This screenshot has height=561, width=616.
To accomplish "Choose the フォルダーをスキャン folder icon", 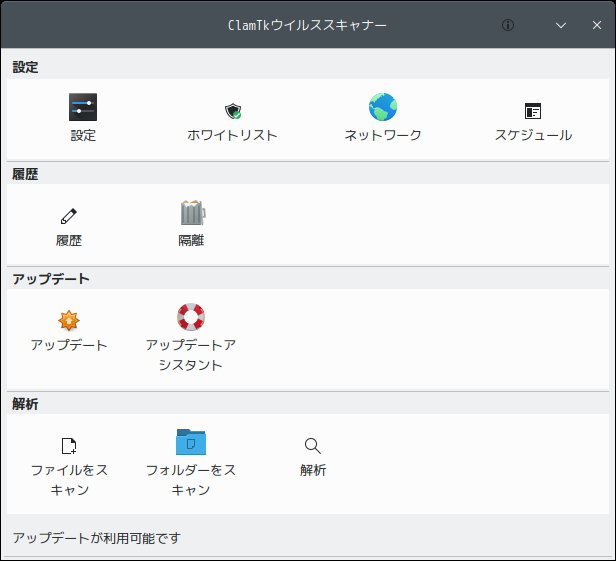I will pyautogui.click(x=191, y=442).
